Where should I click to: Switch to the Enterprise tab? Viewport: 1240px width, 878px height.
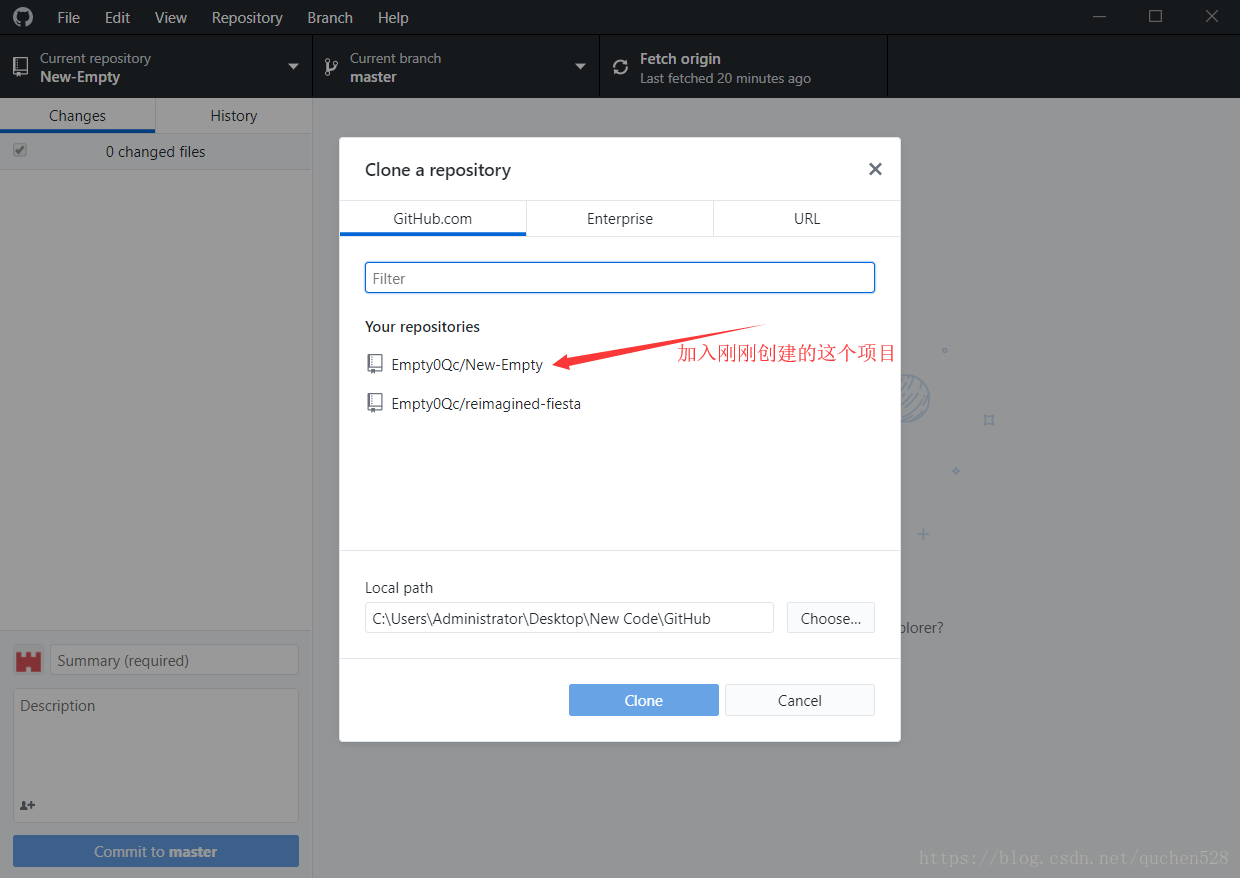pos(620,218)
